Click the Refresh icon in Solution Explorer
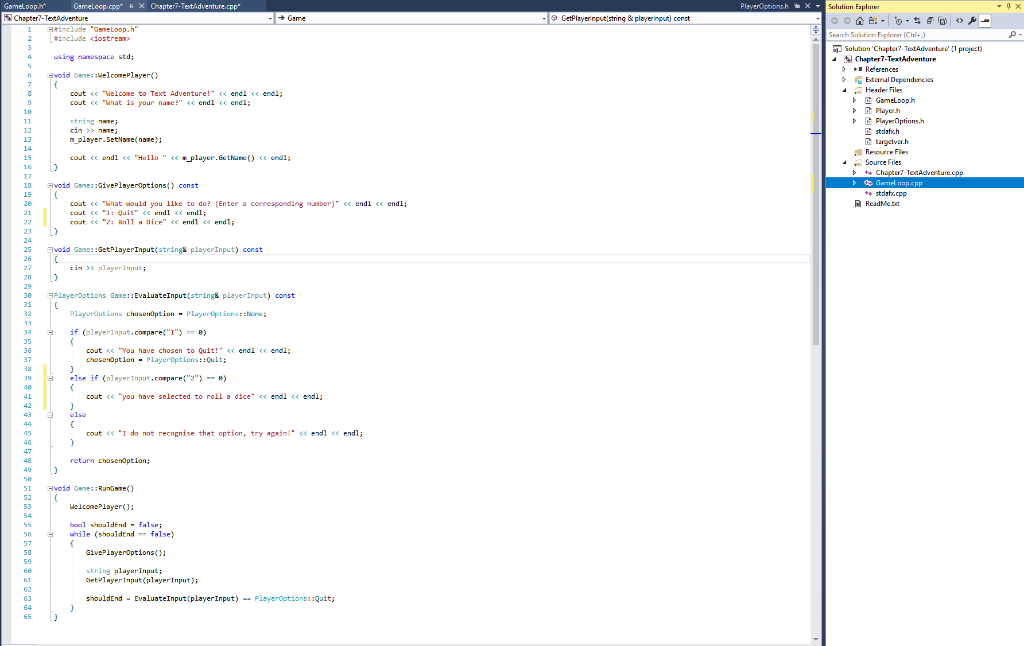Screen dimensions: 1024x646 click(x=929, y=21)
